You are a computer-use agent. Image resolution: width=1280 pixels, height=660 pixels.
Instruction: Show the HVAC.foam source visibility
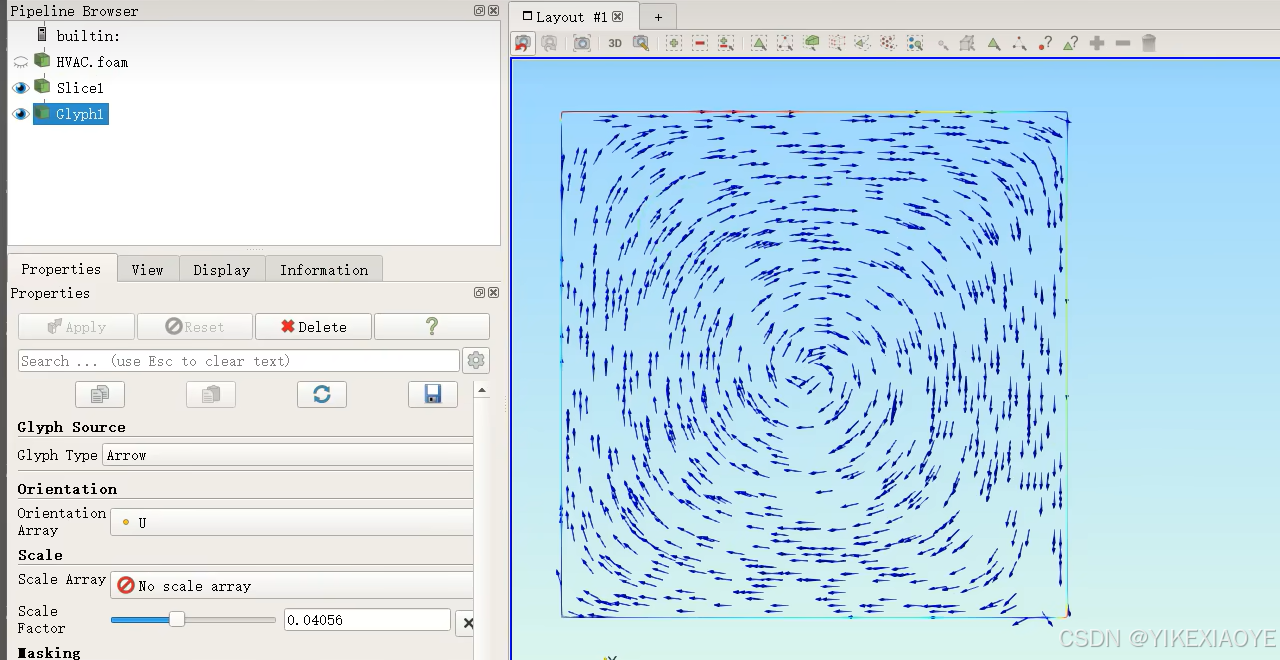point(20,61)
